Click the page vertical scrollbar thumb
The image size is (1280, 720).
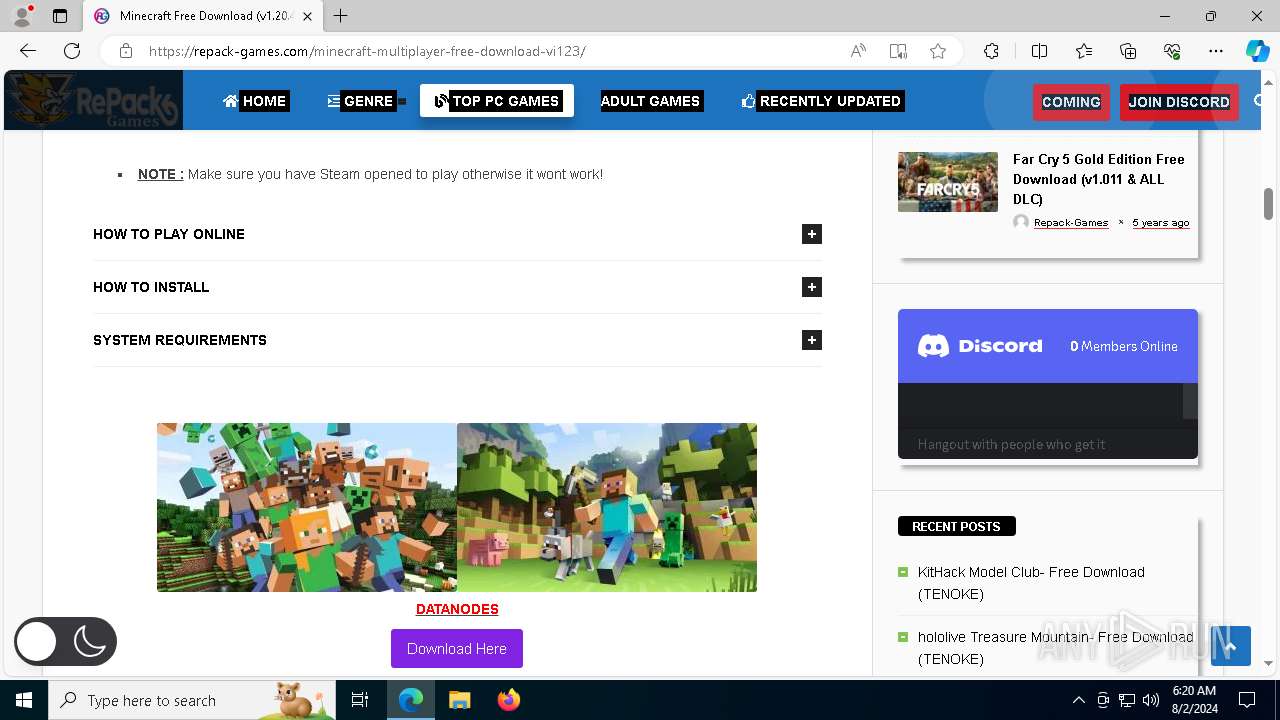(1268, 203)
